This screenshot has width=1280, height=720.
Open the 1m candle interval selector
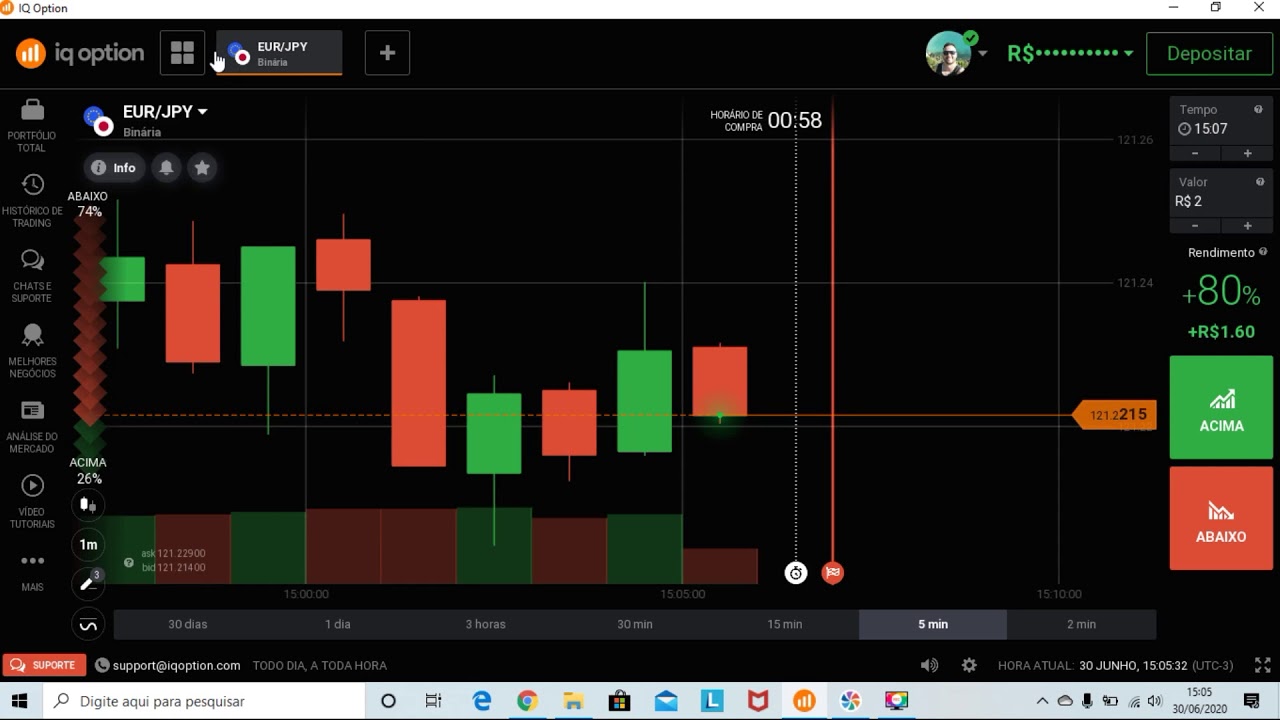point(89,545)
